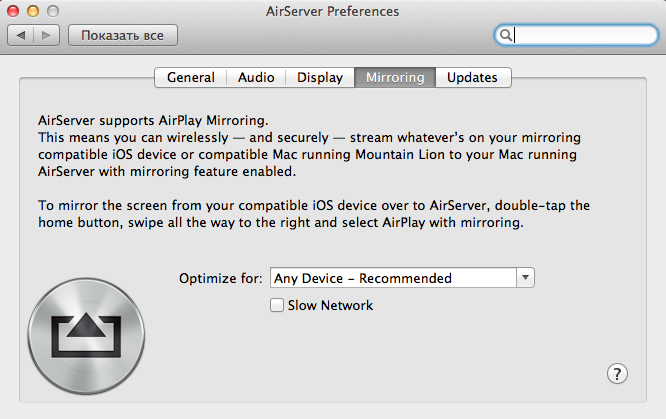The height and width of the screenshot is (419, 666).
Task: Switch to the General tab
Action: [x=190, y=77]
